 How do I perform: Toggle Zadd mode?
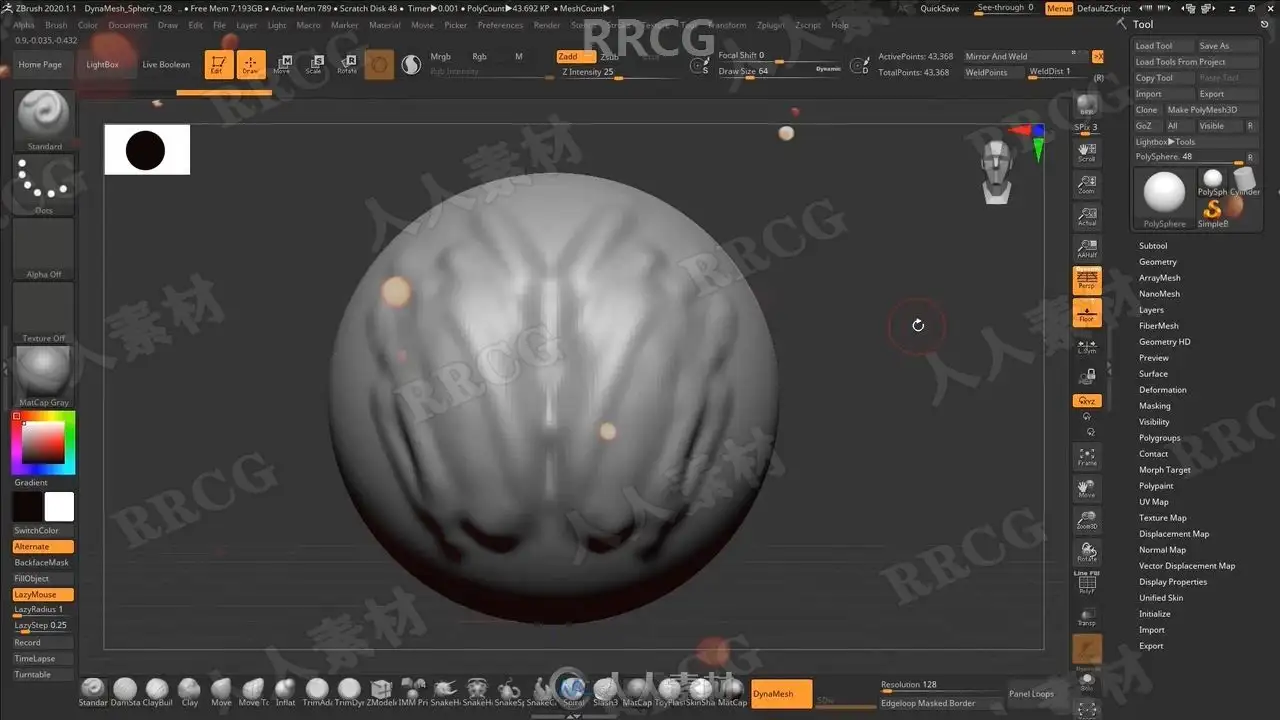point(576,57)
